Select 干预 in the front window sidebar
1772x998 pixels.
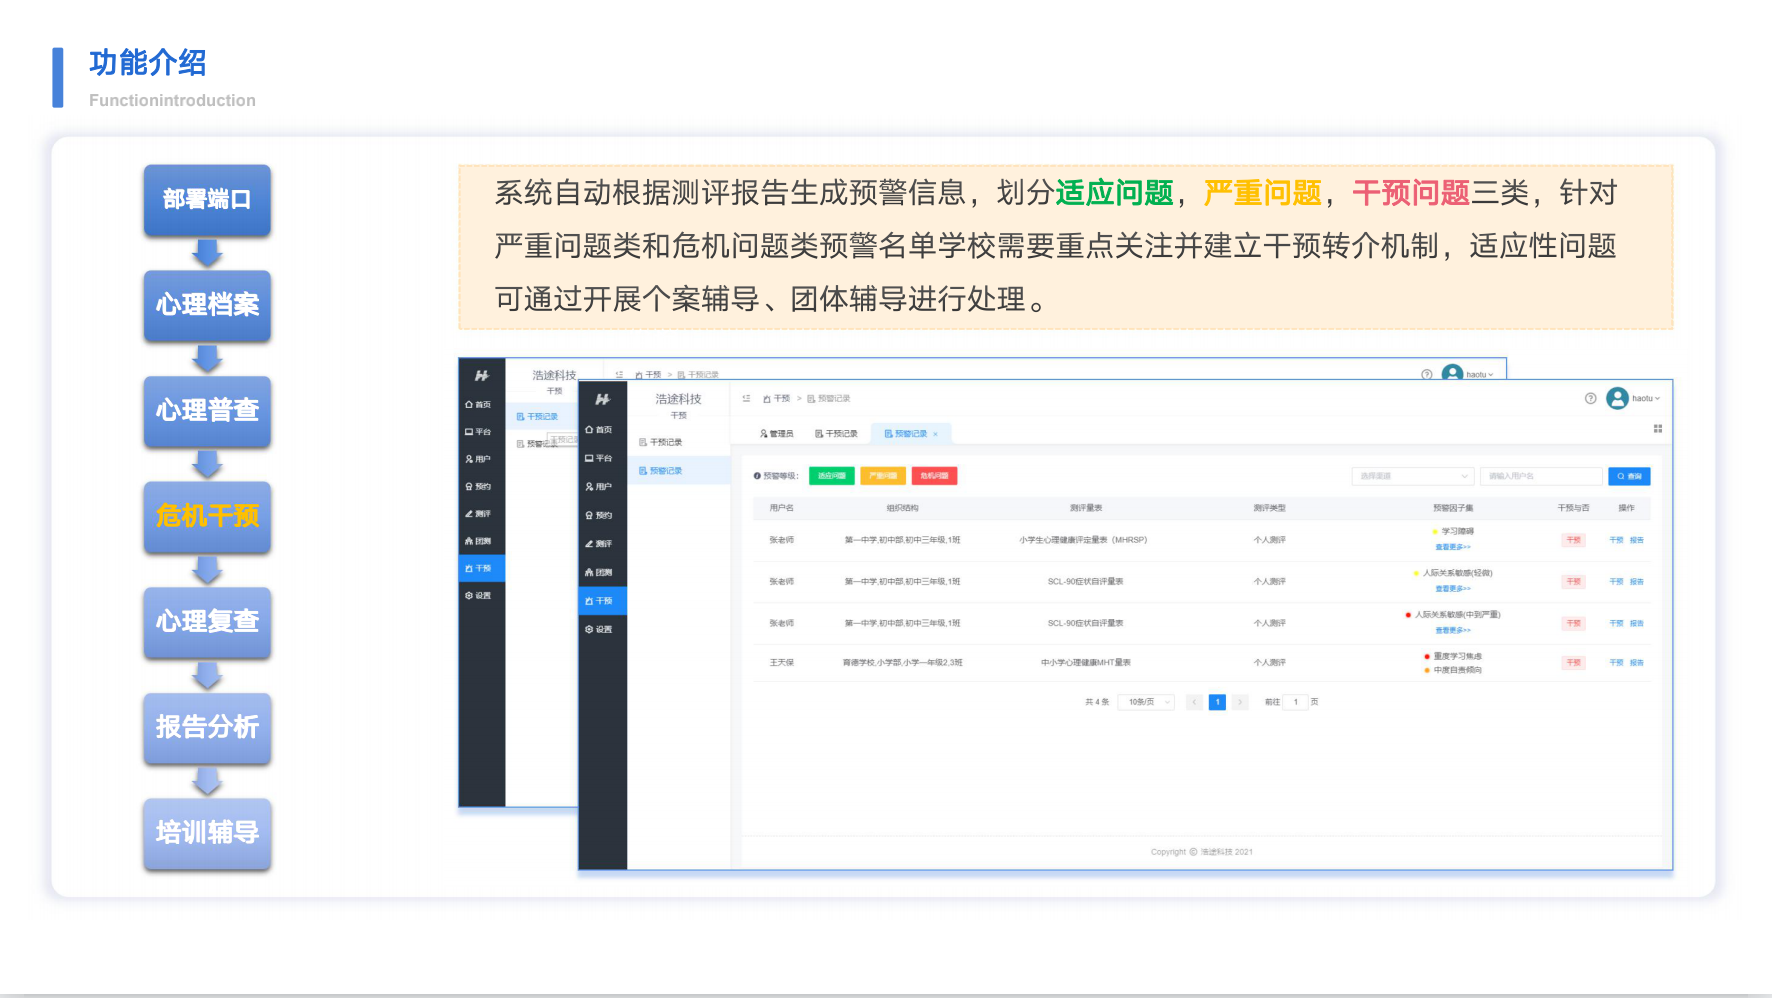coord(602,600)
